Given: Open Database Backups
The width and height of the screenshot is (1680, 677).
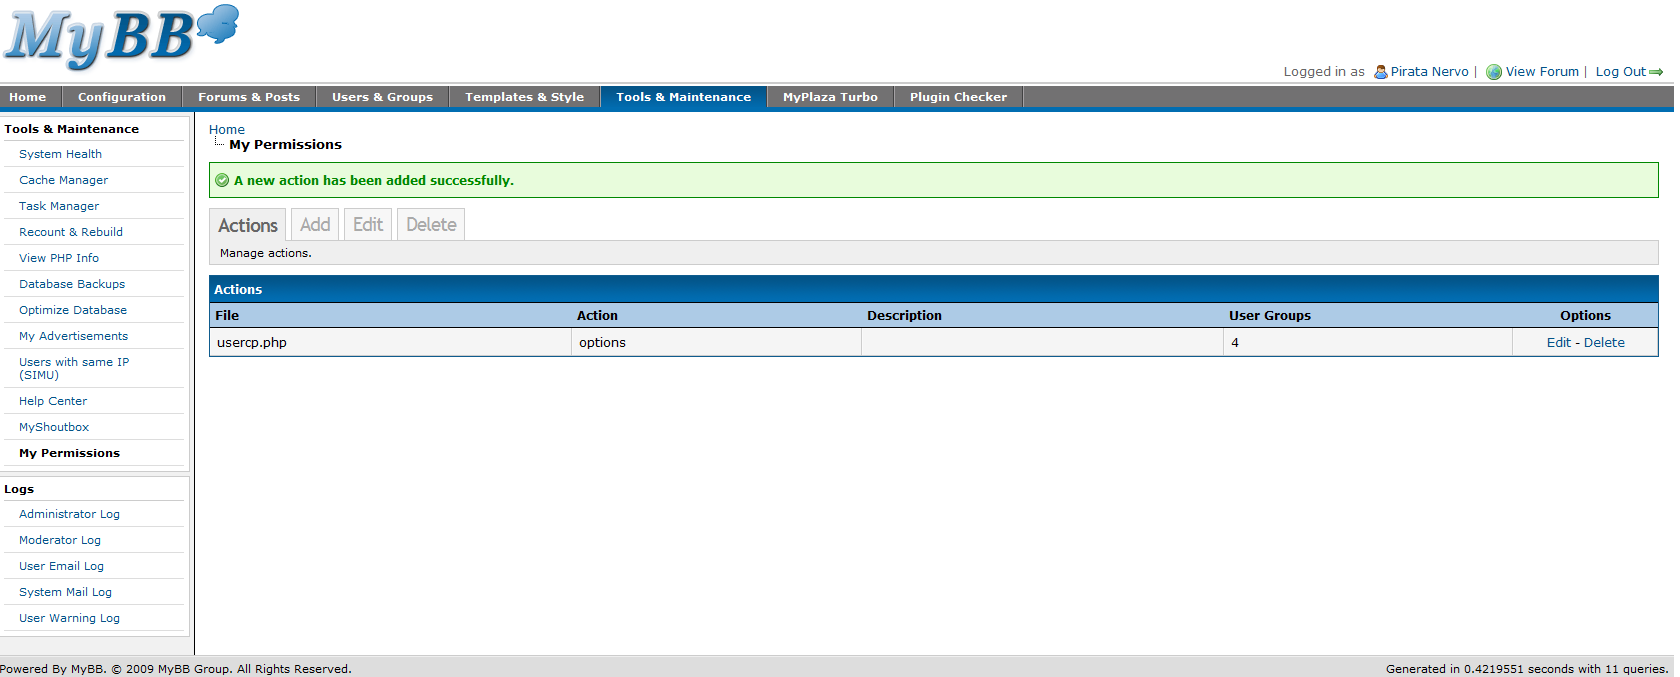Looking at the screenshot, I should (x=72, y=284).
